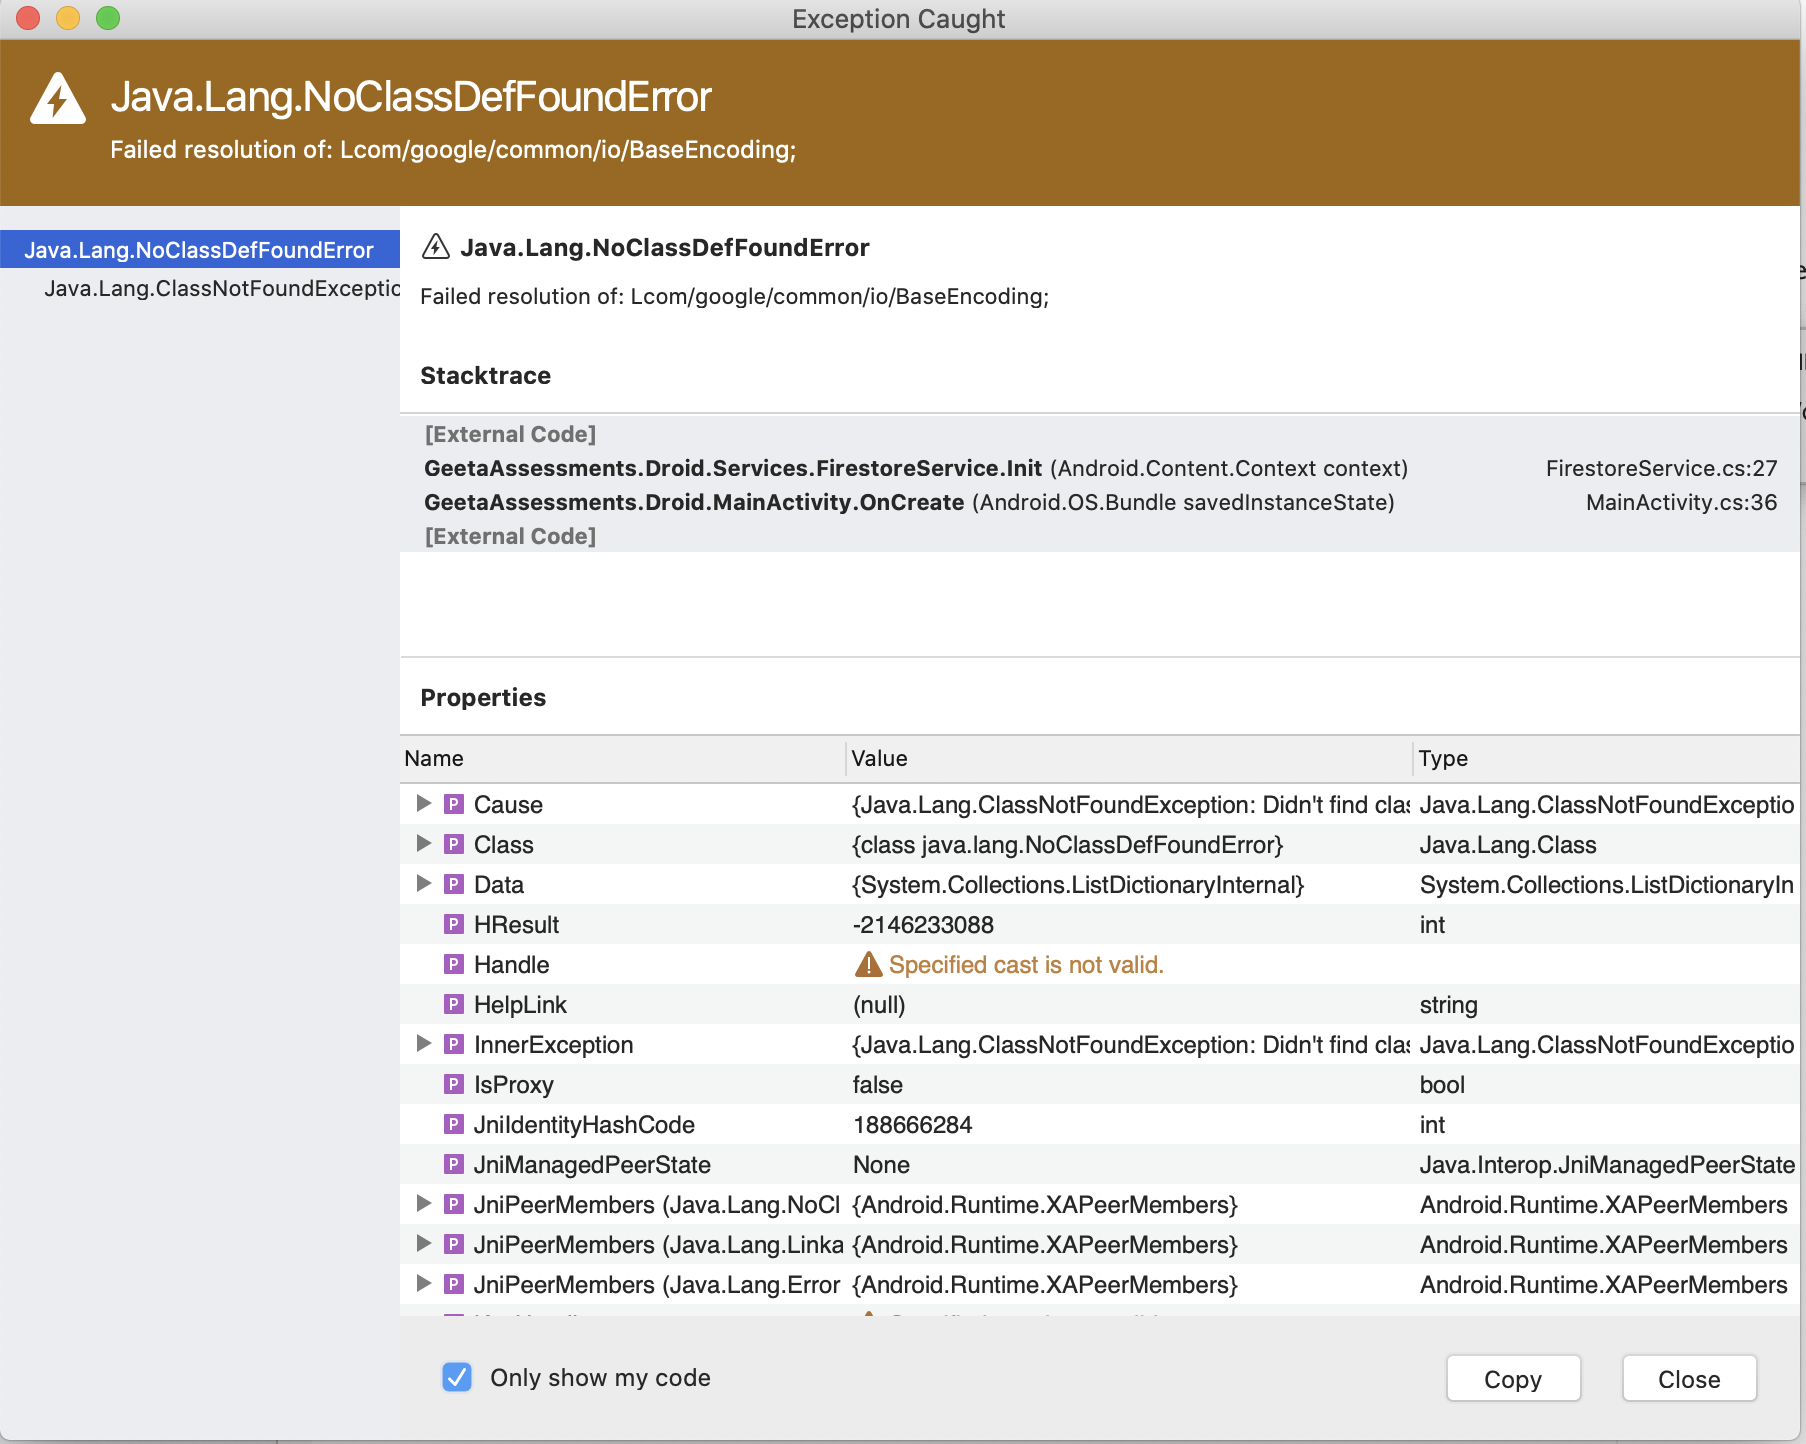
Task: Select the IsProxy false value
Action: (x=877, y=1084)
